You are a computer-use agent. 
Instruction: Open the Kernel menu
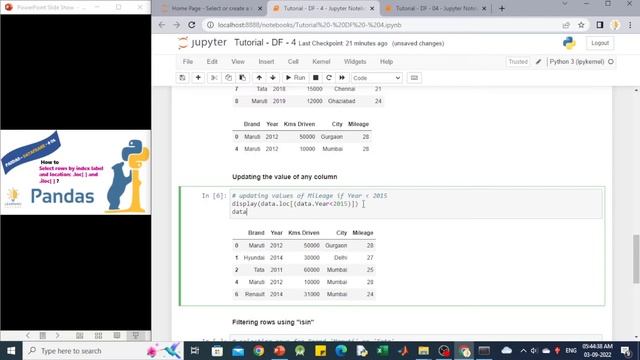pyautogui.click(x=321, y=62)
